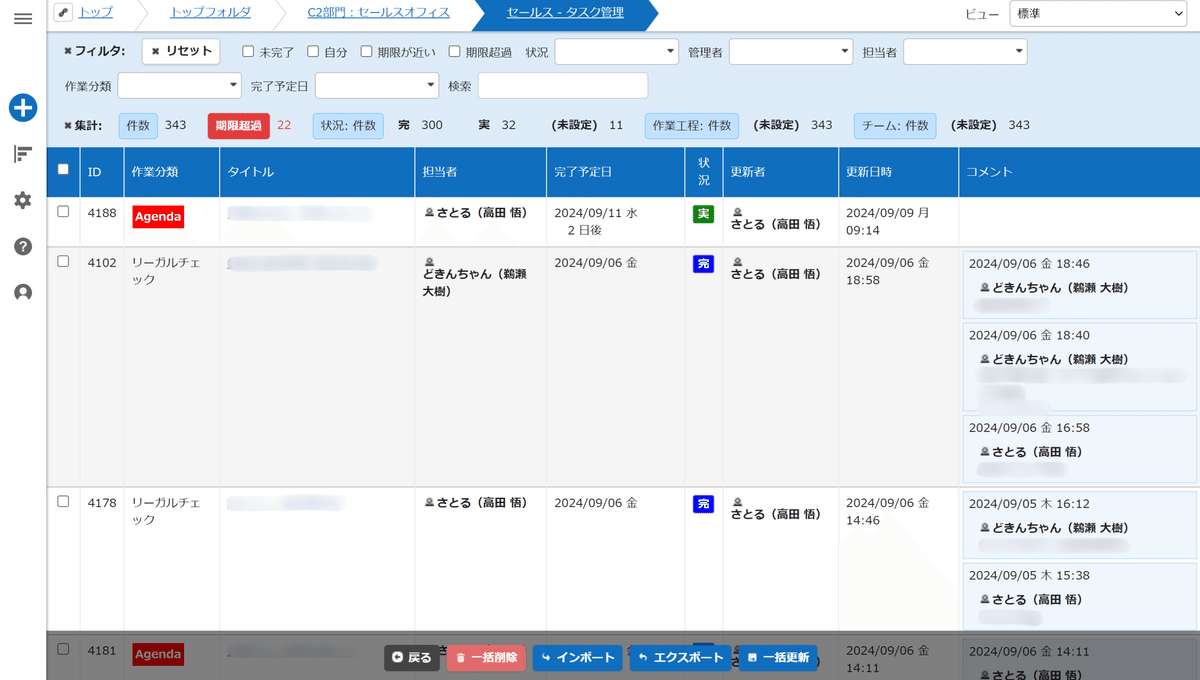1200x680 pixels.
Task: Sort by コメント column header
Action: pyautogui.click(x=1079, y=172)
